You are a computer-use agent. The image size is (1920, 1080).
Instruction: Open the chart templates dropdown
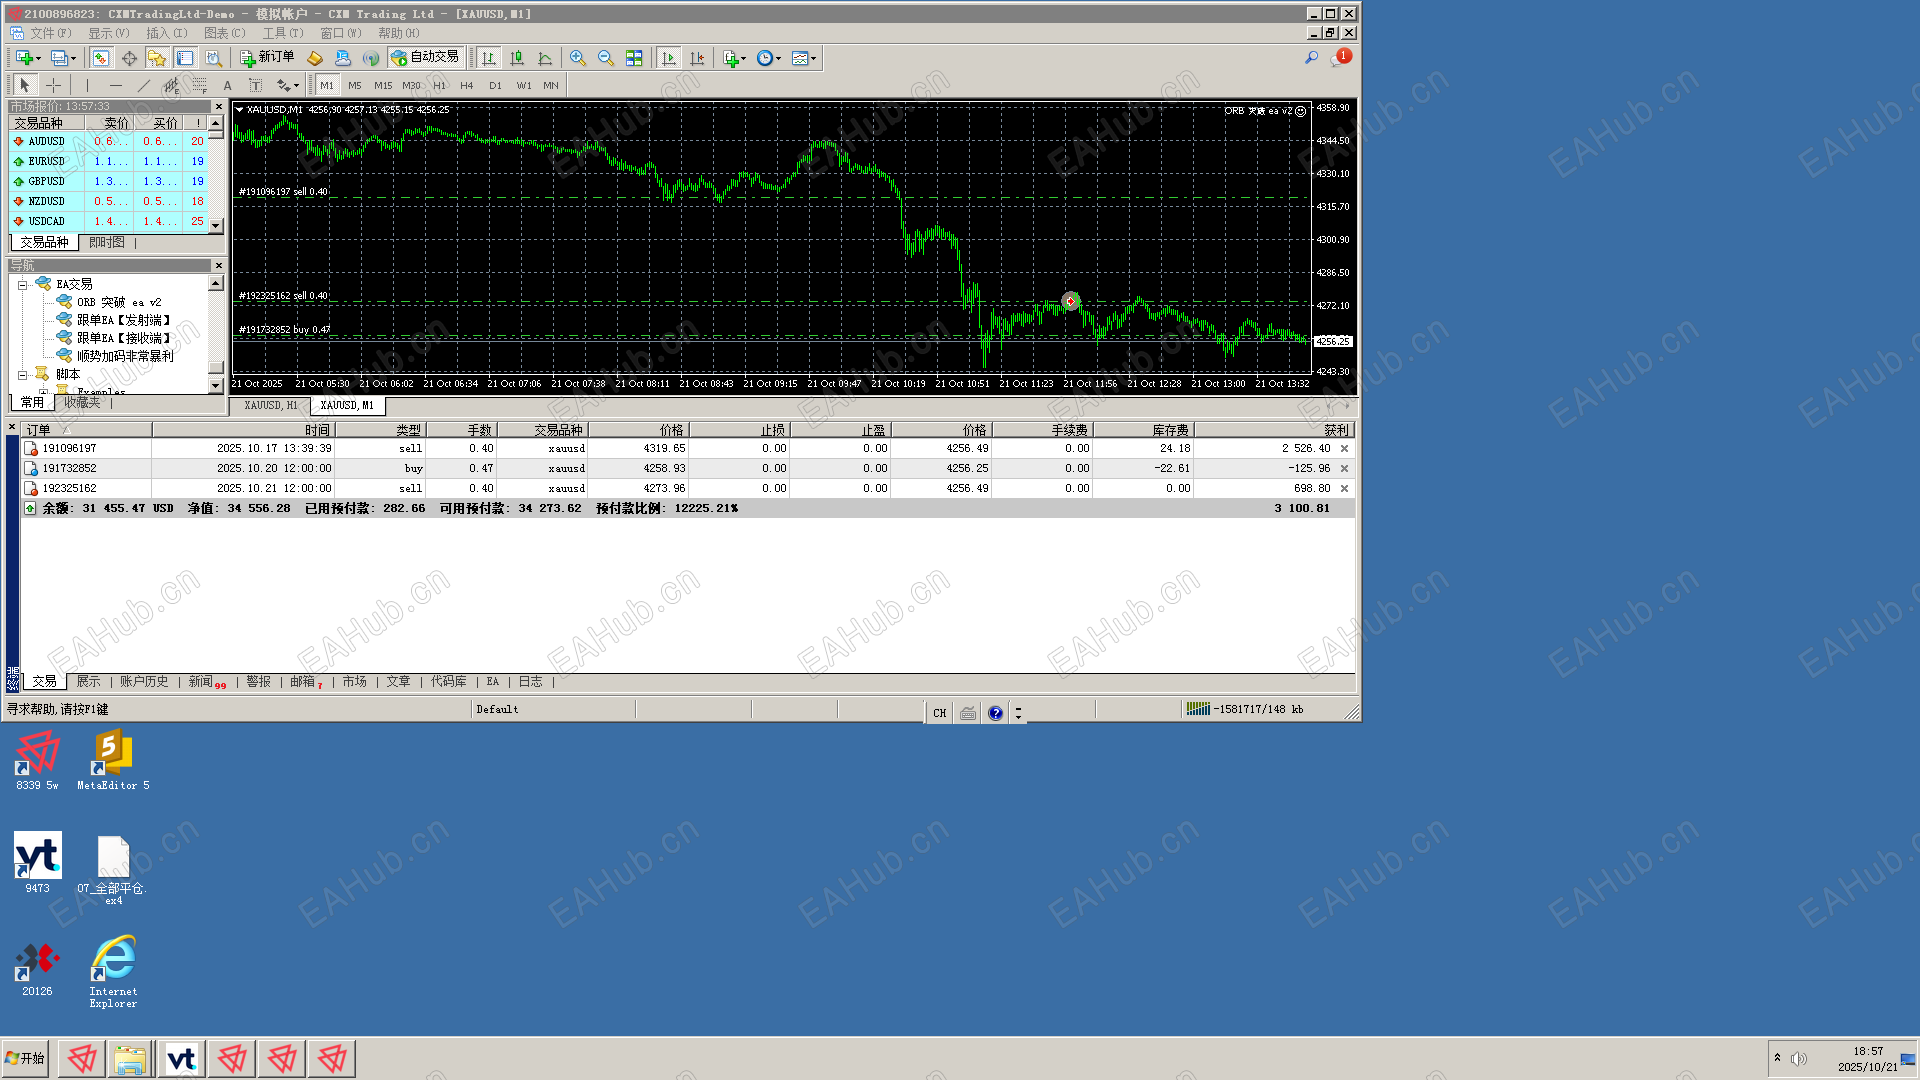coord(804,58)
